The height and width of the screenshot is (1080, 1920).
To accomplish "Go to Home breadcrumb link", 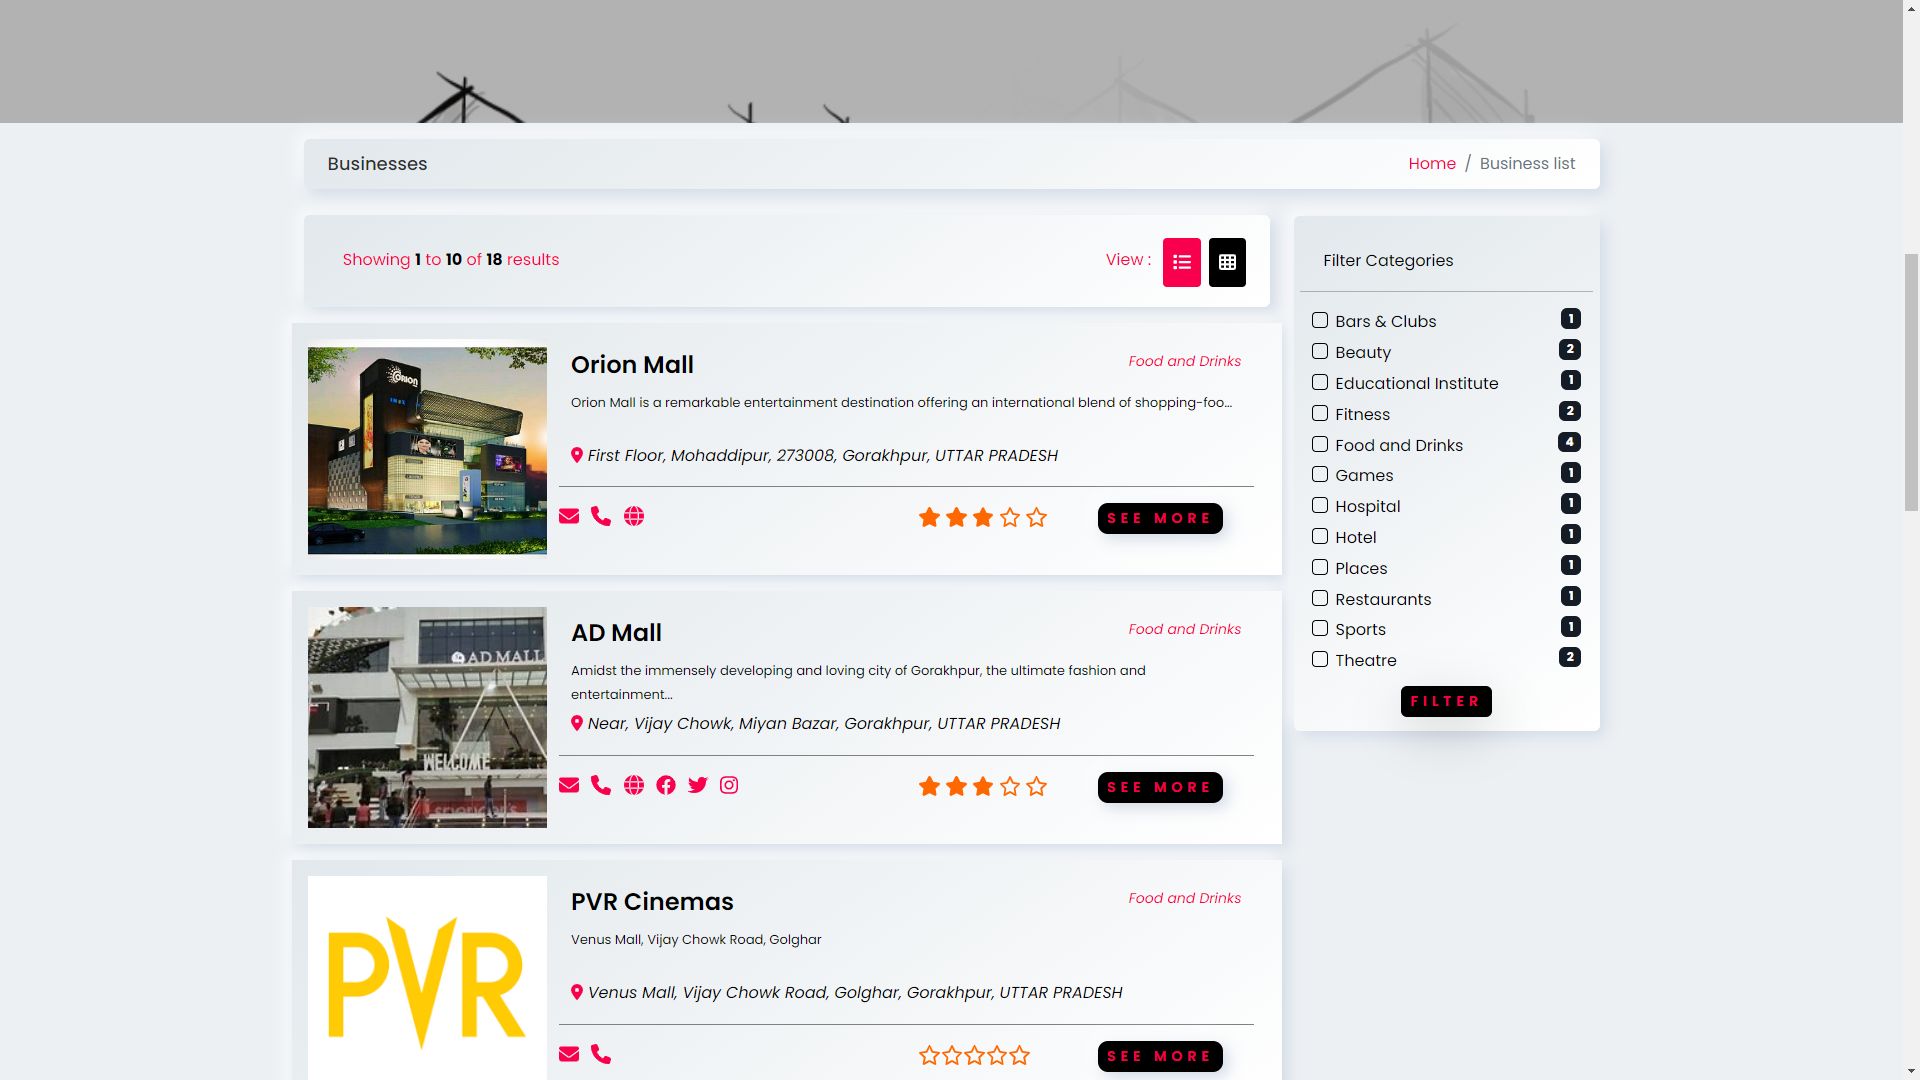I will pos(1432,163).
